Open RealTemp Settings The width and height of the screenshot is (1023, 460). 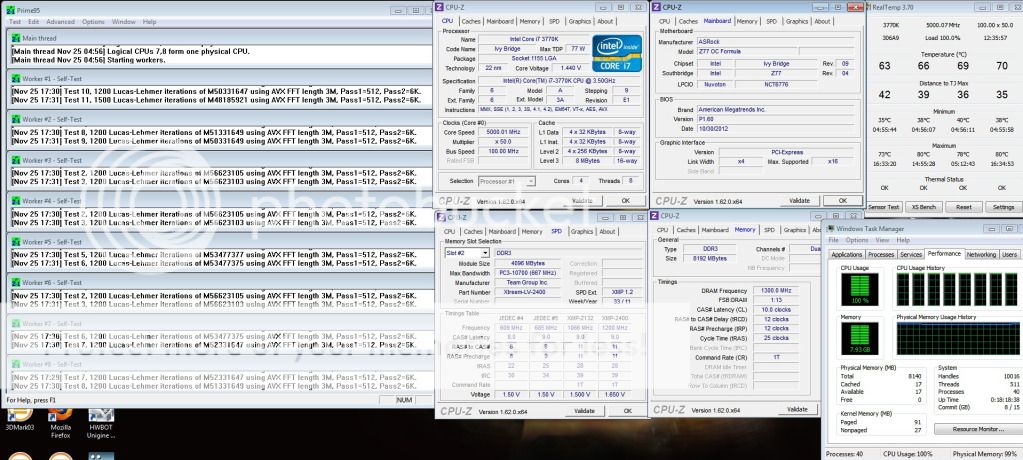(x=1001, y=207)
